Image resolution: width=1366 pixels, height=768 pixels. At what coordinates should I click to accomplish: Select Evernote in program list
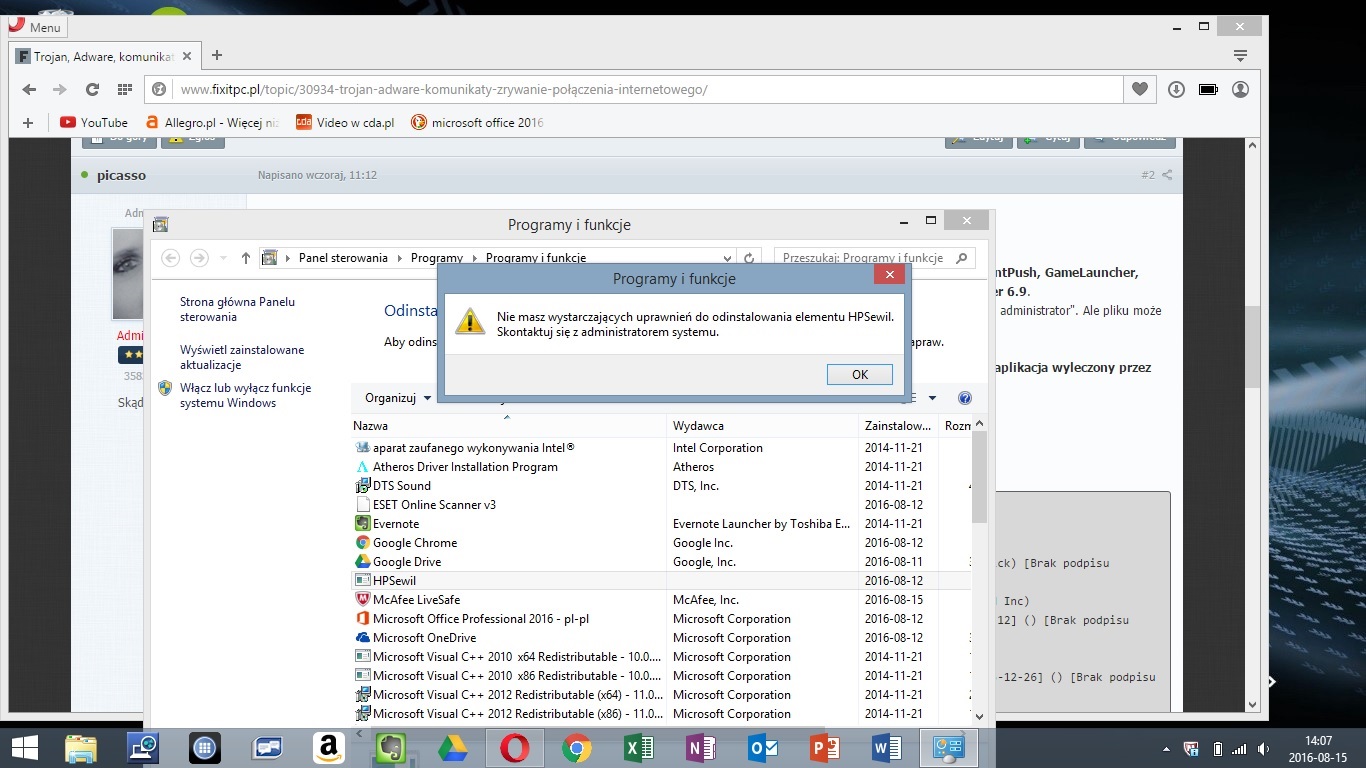click(661, 523)
